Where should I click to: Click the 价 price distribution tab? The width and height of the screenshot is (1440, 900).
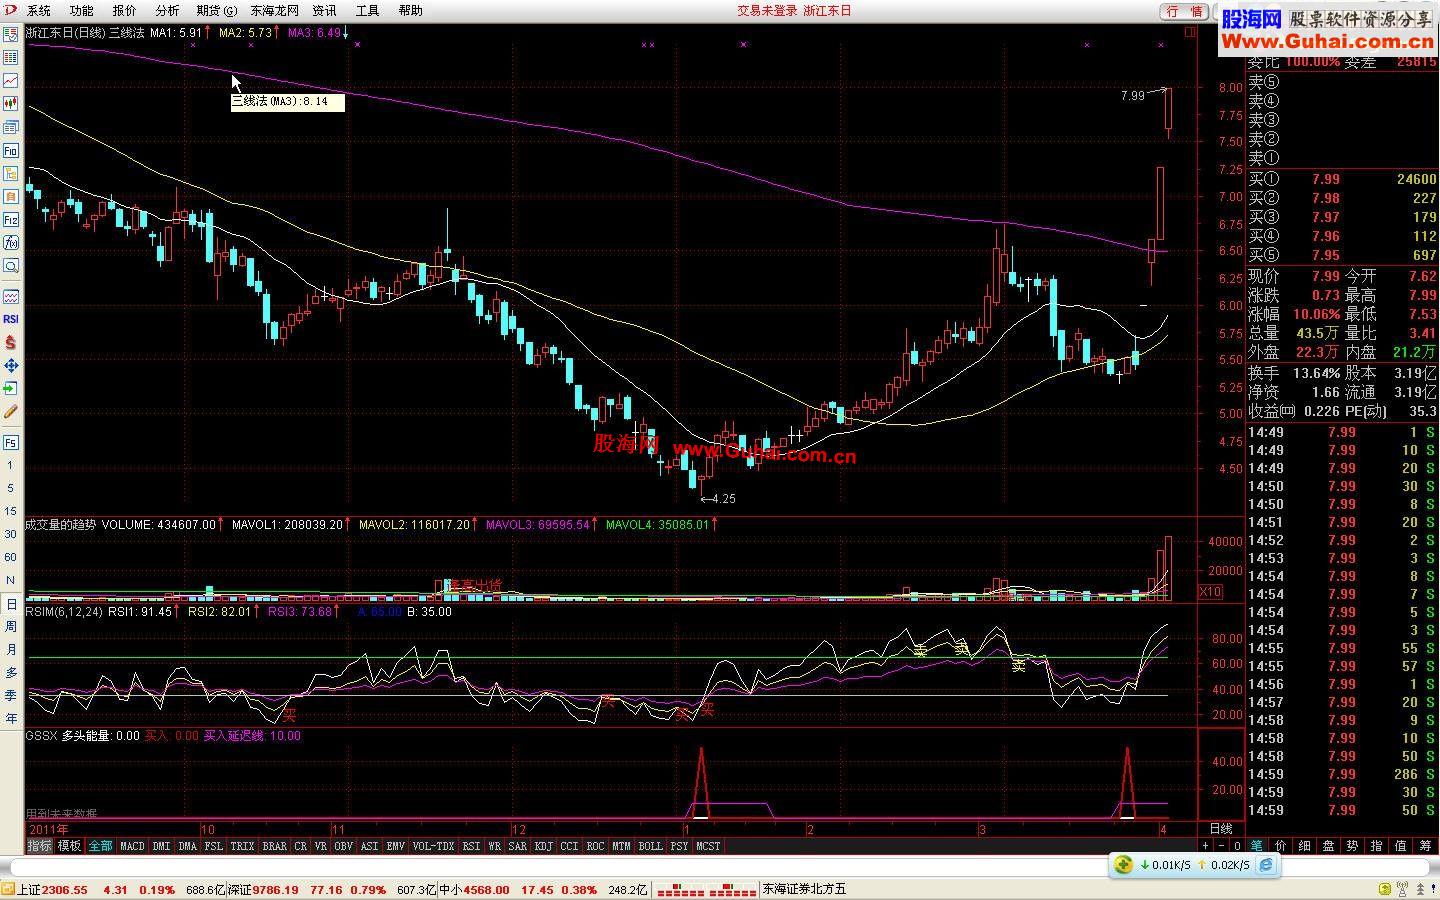tap(1281, 846)
